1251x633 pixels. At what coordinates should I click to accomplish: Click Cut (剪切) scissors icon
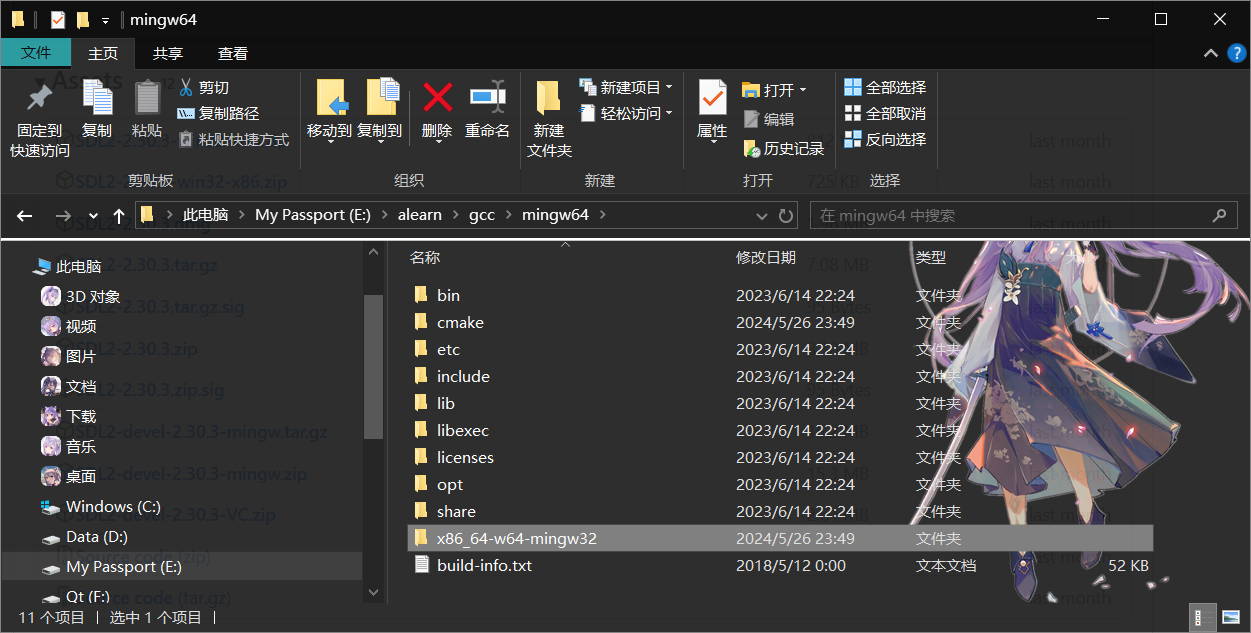pyautogui.click(x=186, y=87)
